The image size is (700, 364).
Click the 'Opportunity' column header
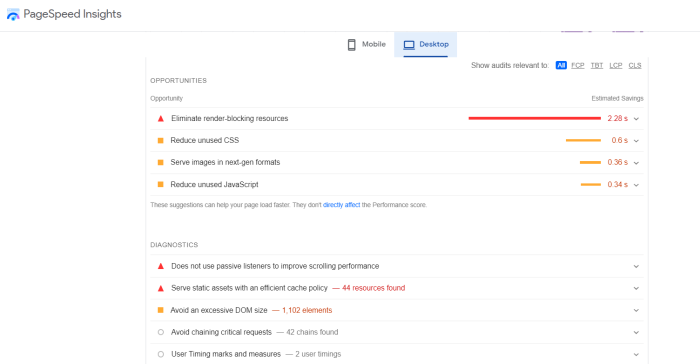coord(167,98)
